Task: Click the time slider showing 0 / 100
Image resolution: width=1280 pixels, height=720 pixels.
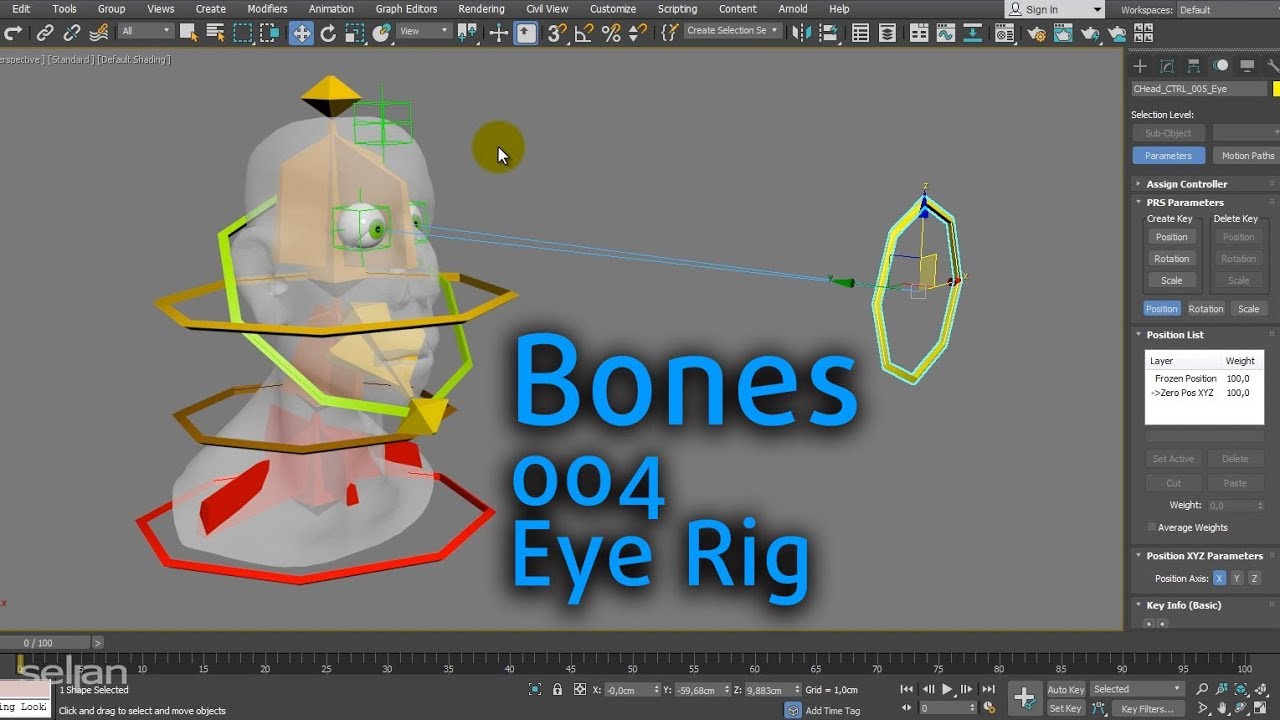Action: coord(46,643)
